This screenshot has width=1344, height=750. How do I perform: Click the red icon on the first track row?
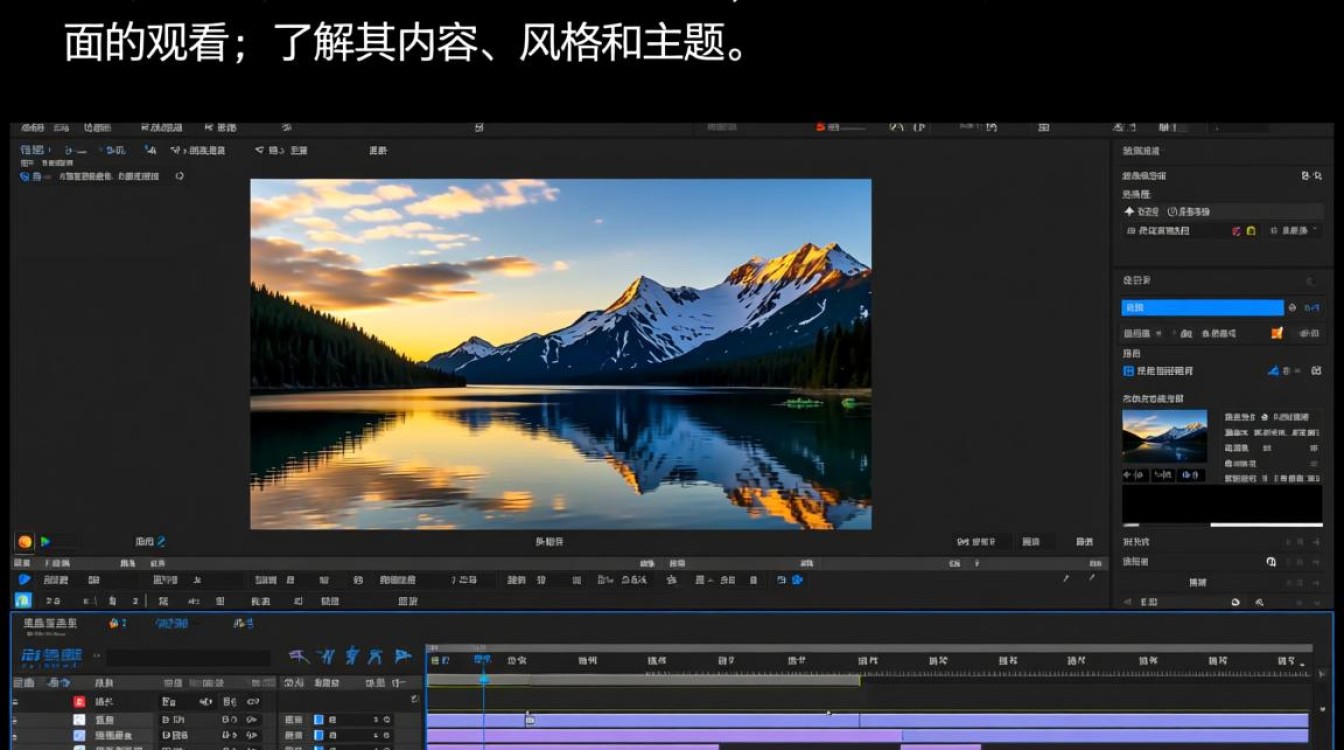(79, 702)
